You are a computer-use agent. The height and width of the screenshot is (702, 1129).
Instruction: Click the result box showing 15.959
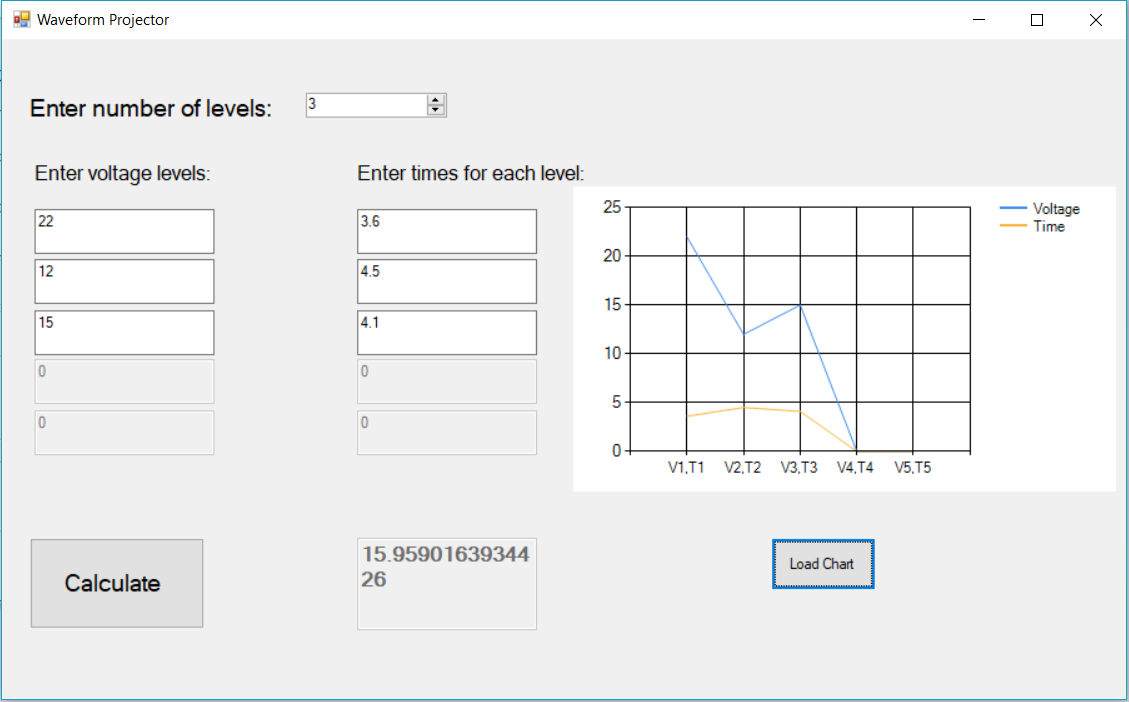tap(446, 583)
